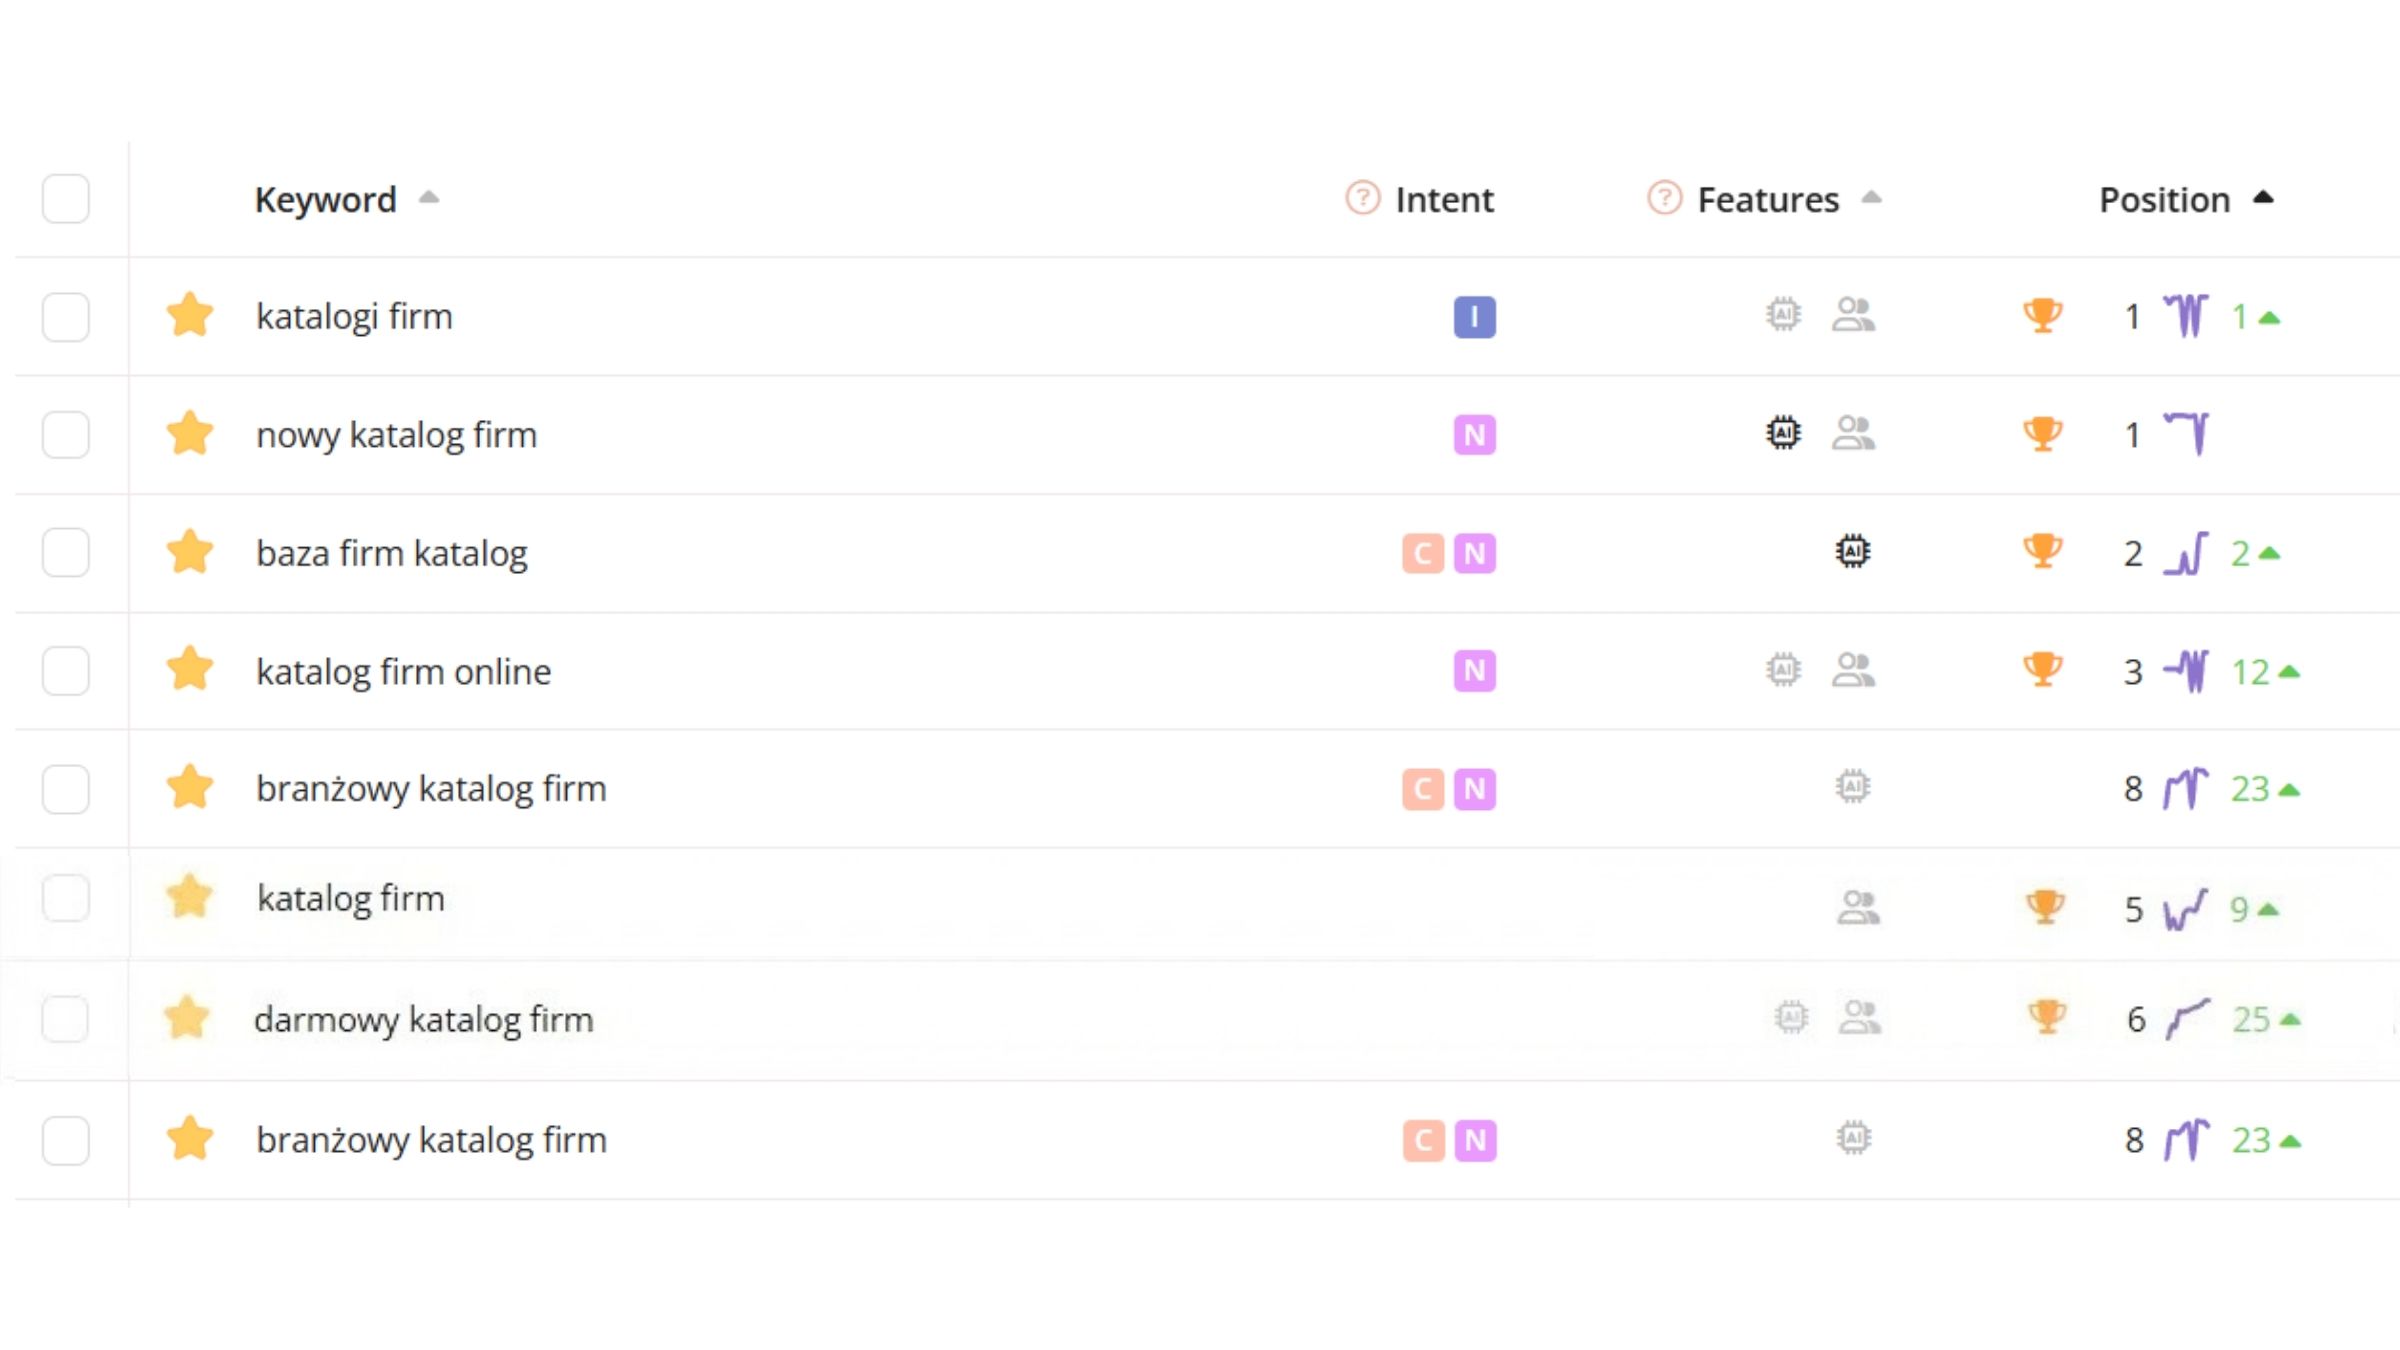Viewport: 2400px width, 1350px height.
Task: Open the Intent help question mark icon
Action: click(x=1363, y=198)
